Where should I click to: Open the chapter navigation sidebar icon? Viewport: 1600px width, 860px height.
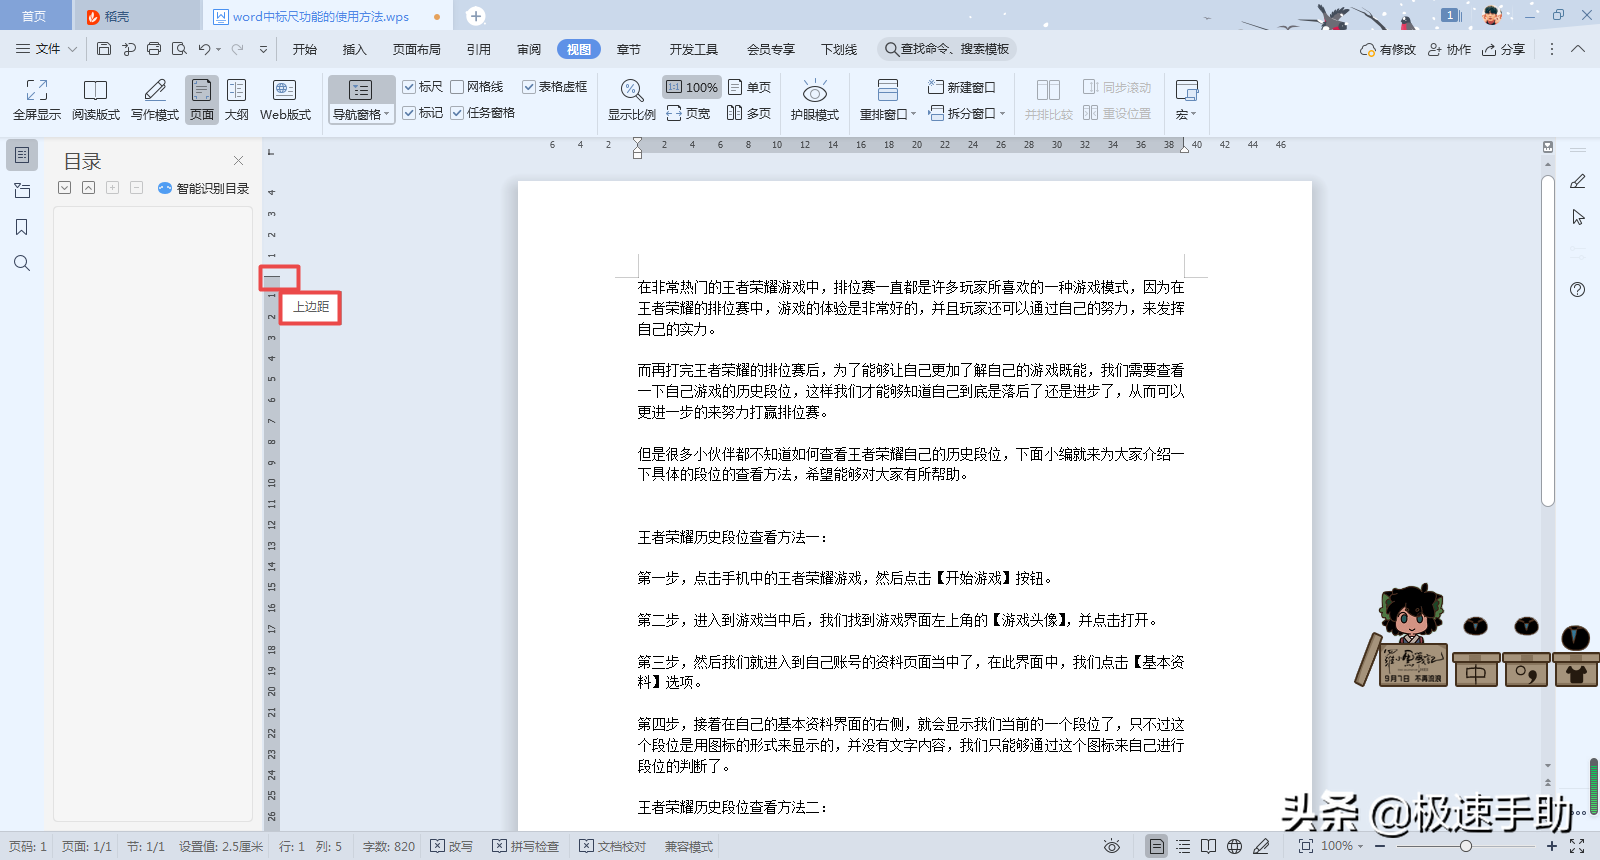pos(22,191)
